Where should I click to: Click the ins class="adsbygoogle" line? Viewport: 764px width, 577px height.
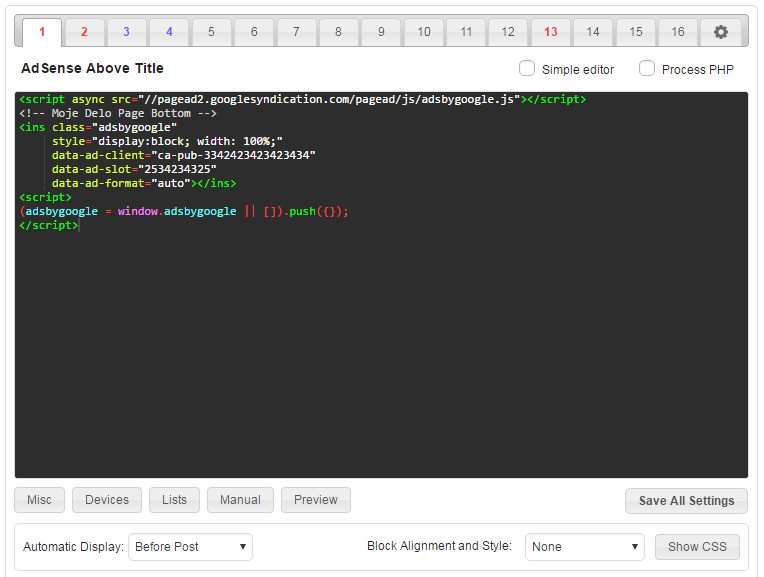pyautogui.click(x=98, y=128)
